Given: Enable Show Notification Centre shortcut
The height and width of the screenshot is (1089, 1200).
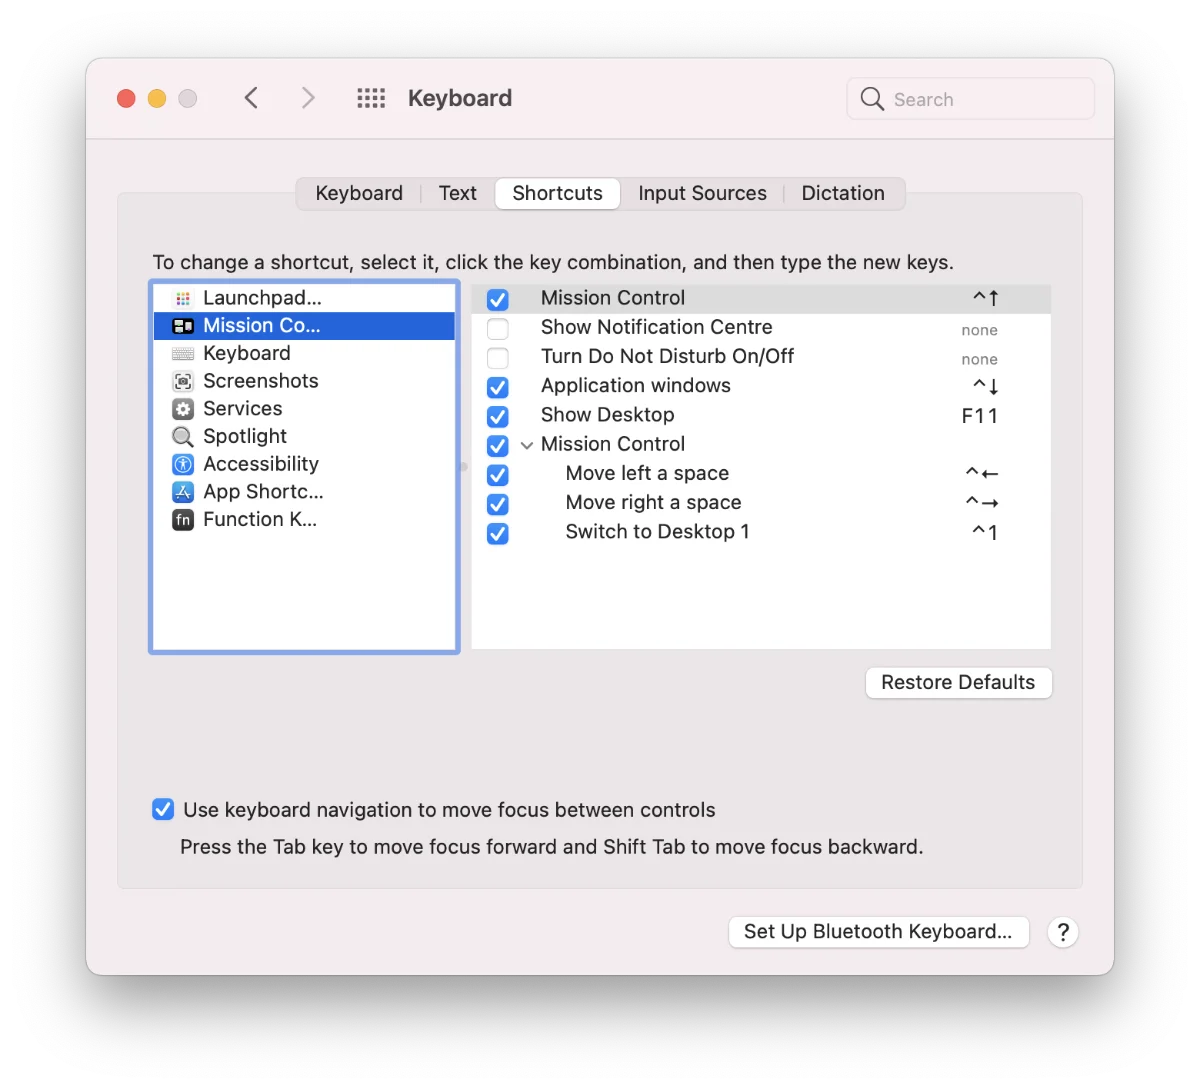Looking at the screenshot, I should point(498,329).
